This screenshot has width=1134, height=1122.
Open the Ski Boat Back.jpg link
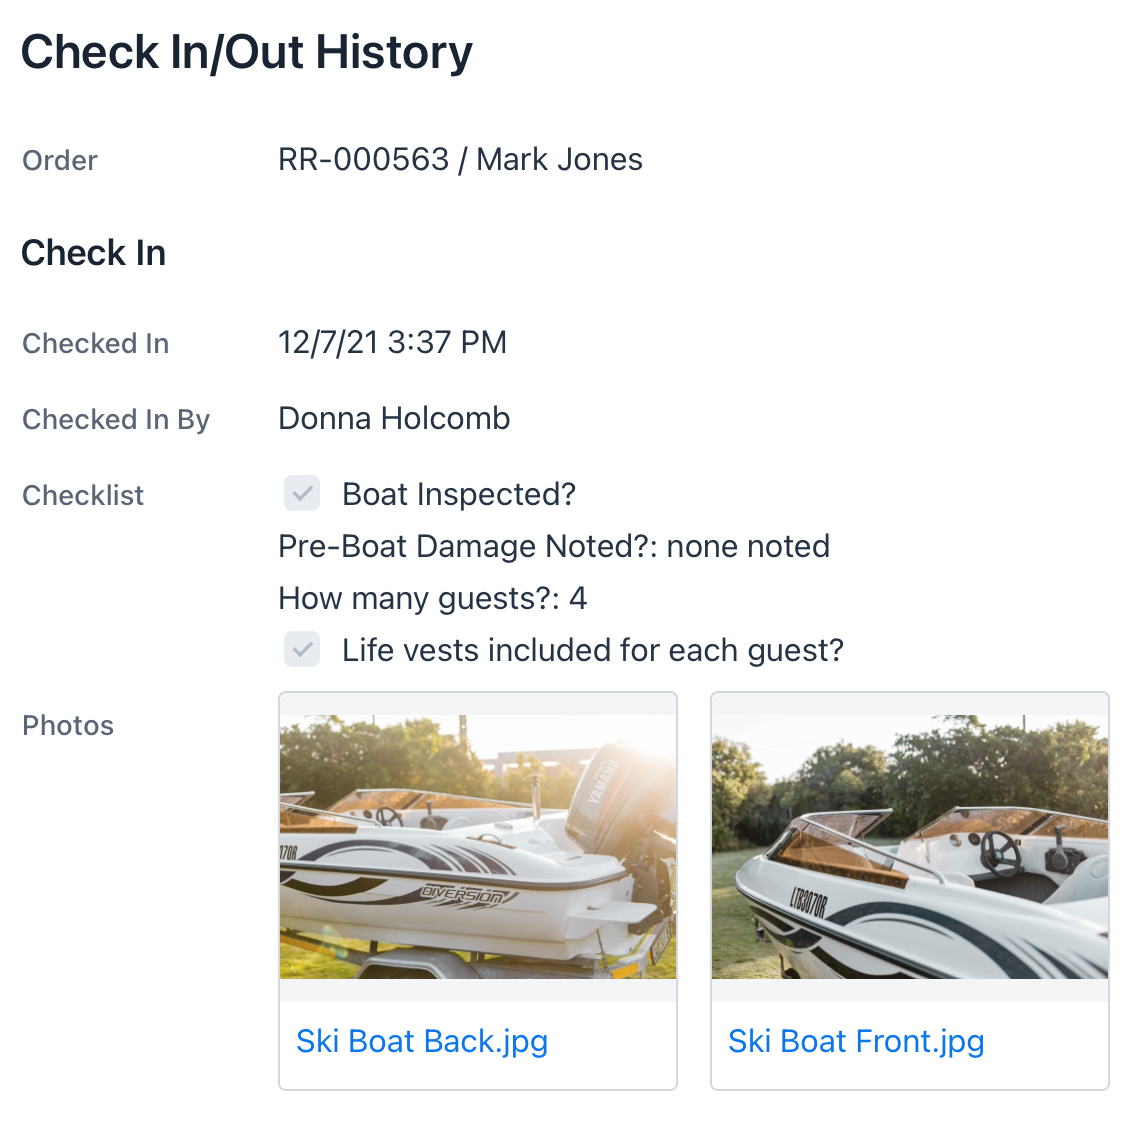click(422, 1041)
